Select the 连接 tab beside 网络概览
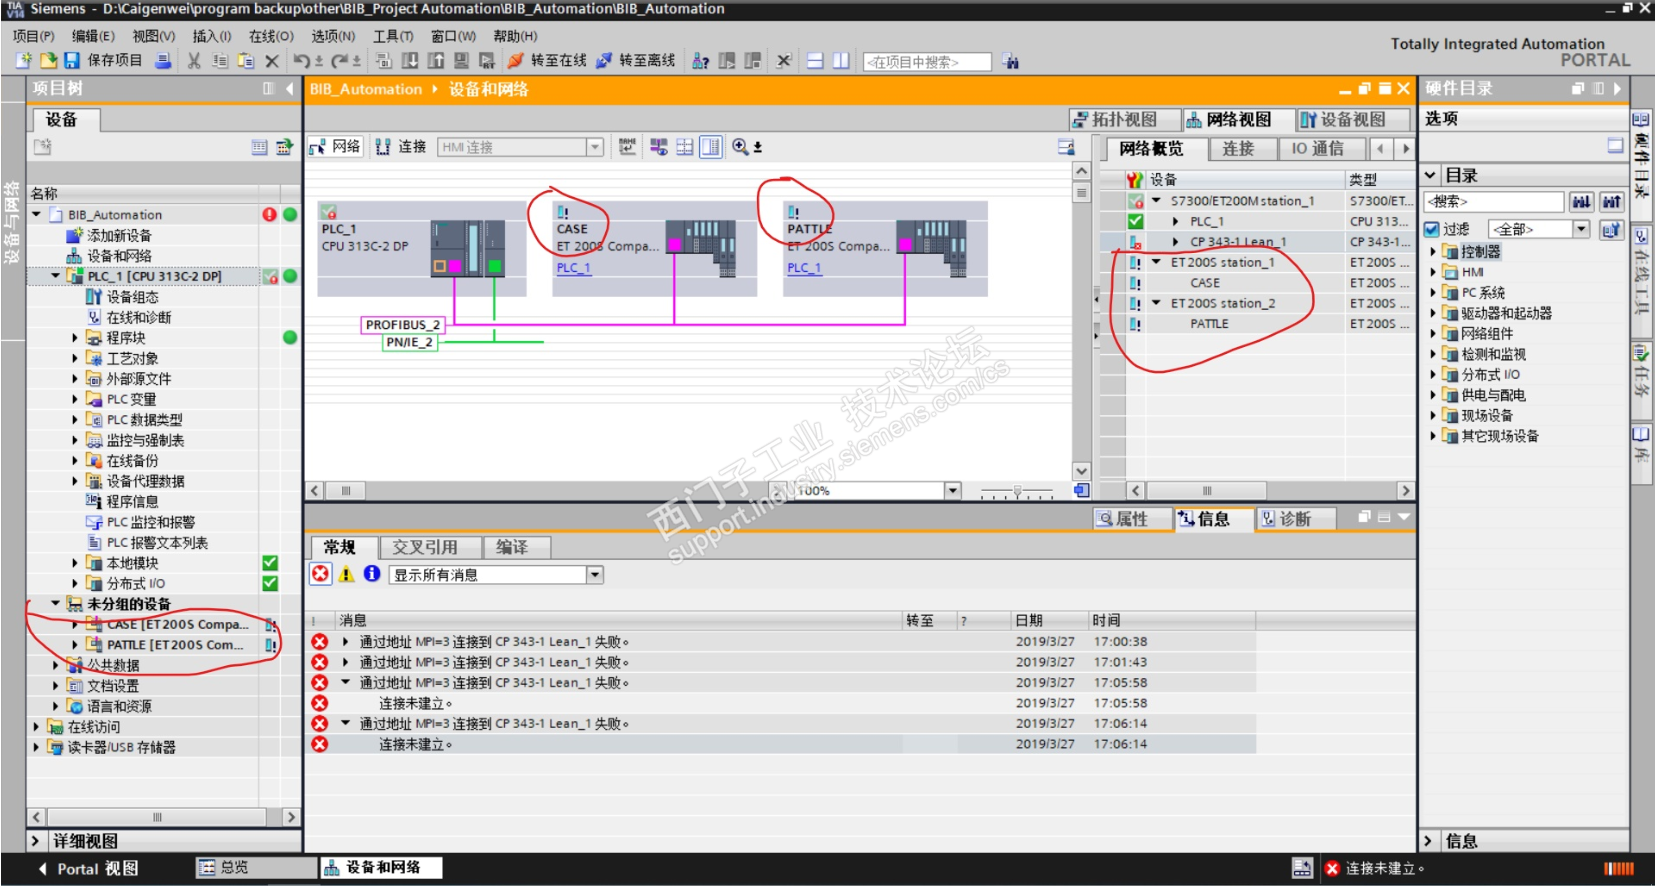 pos(1237,149)
